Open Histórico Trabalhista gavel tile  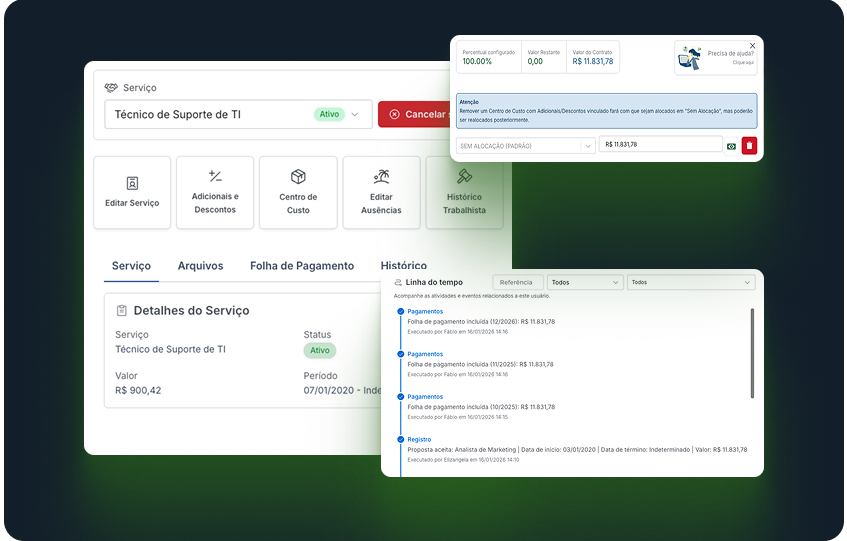point(464,192)
